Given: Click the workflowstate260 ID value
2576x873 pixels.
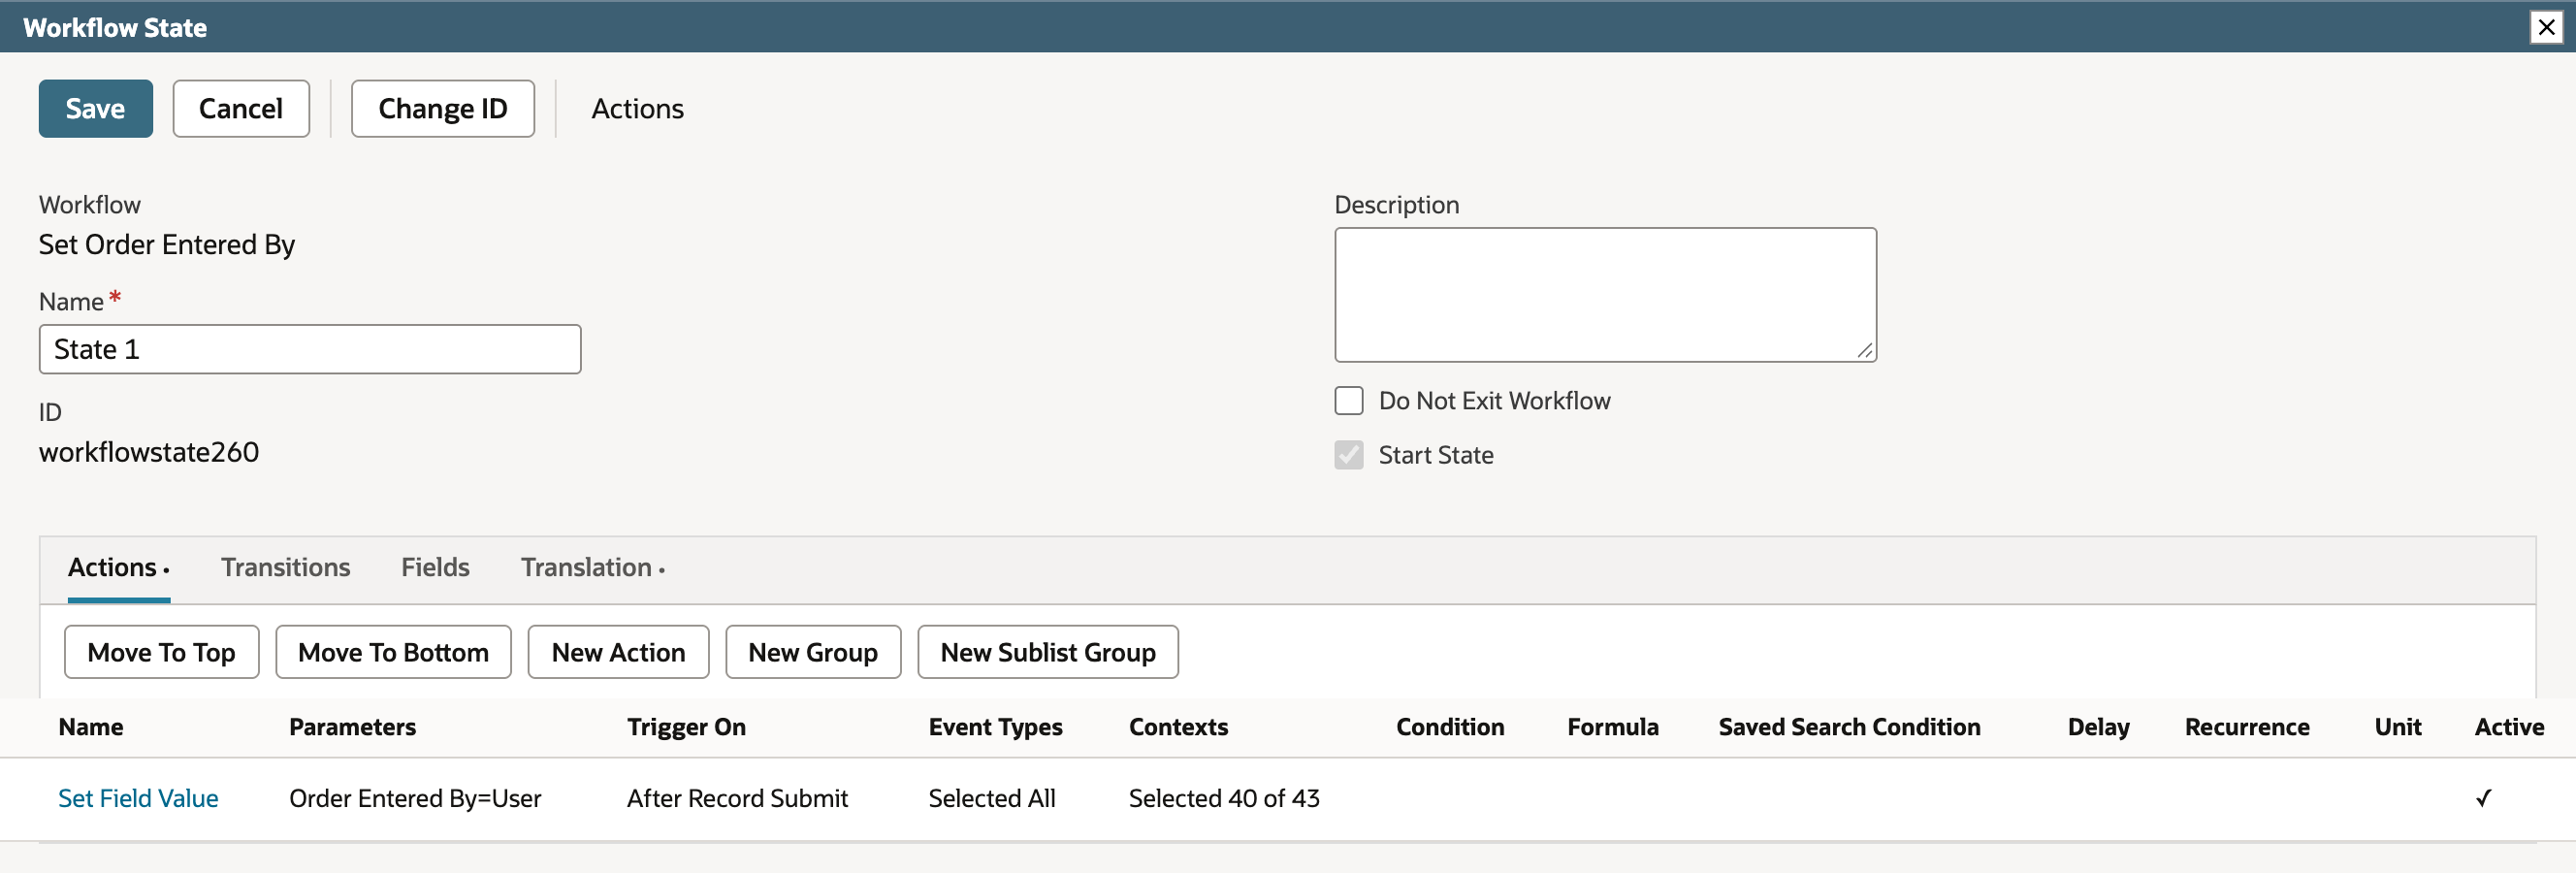Looking at the screenshot, I should (x=149, y=452).
